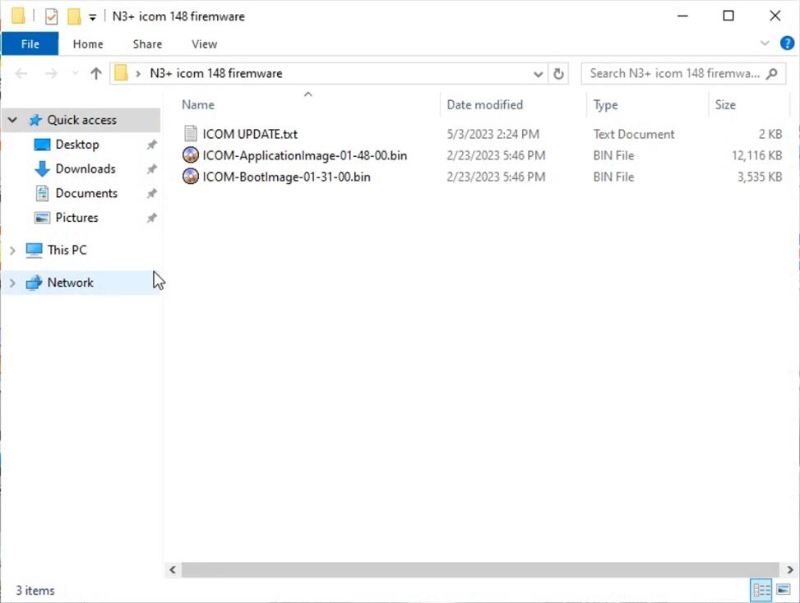This screenshot has width=800, height=603.
Task: Sort files by Date modified column
Action: (485, 105)
